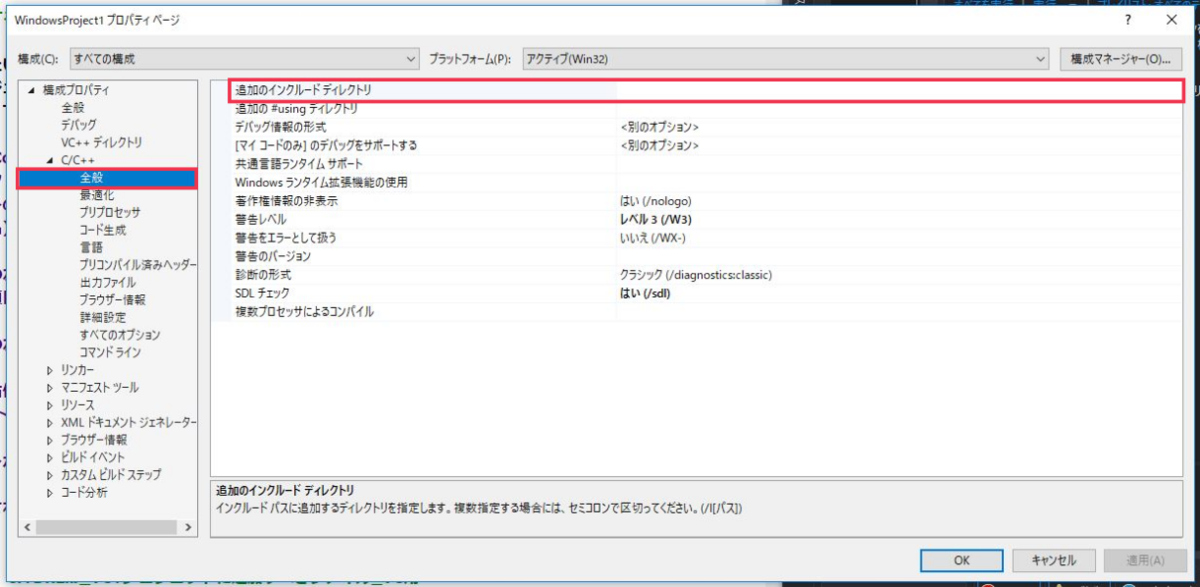Viewport: 1200px width, 587px height.
Task: Click tree horizontal scrollbar left arrow
Action: 28,525
